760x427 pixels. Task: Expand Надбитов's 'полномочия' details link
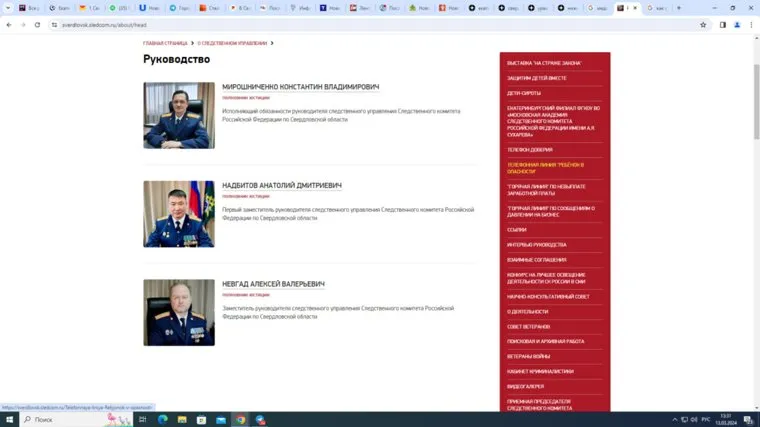(246, 196)
